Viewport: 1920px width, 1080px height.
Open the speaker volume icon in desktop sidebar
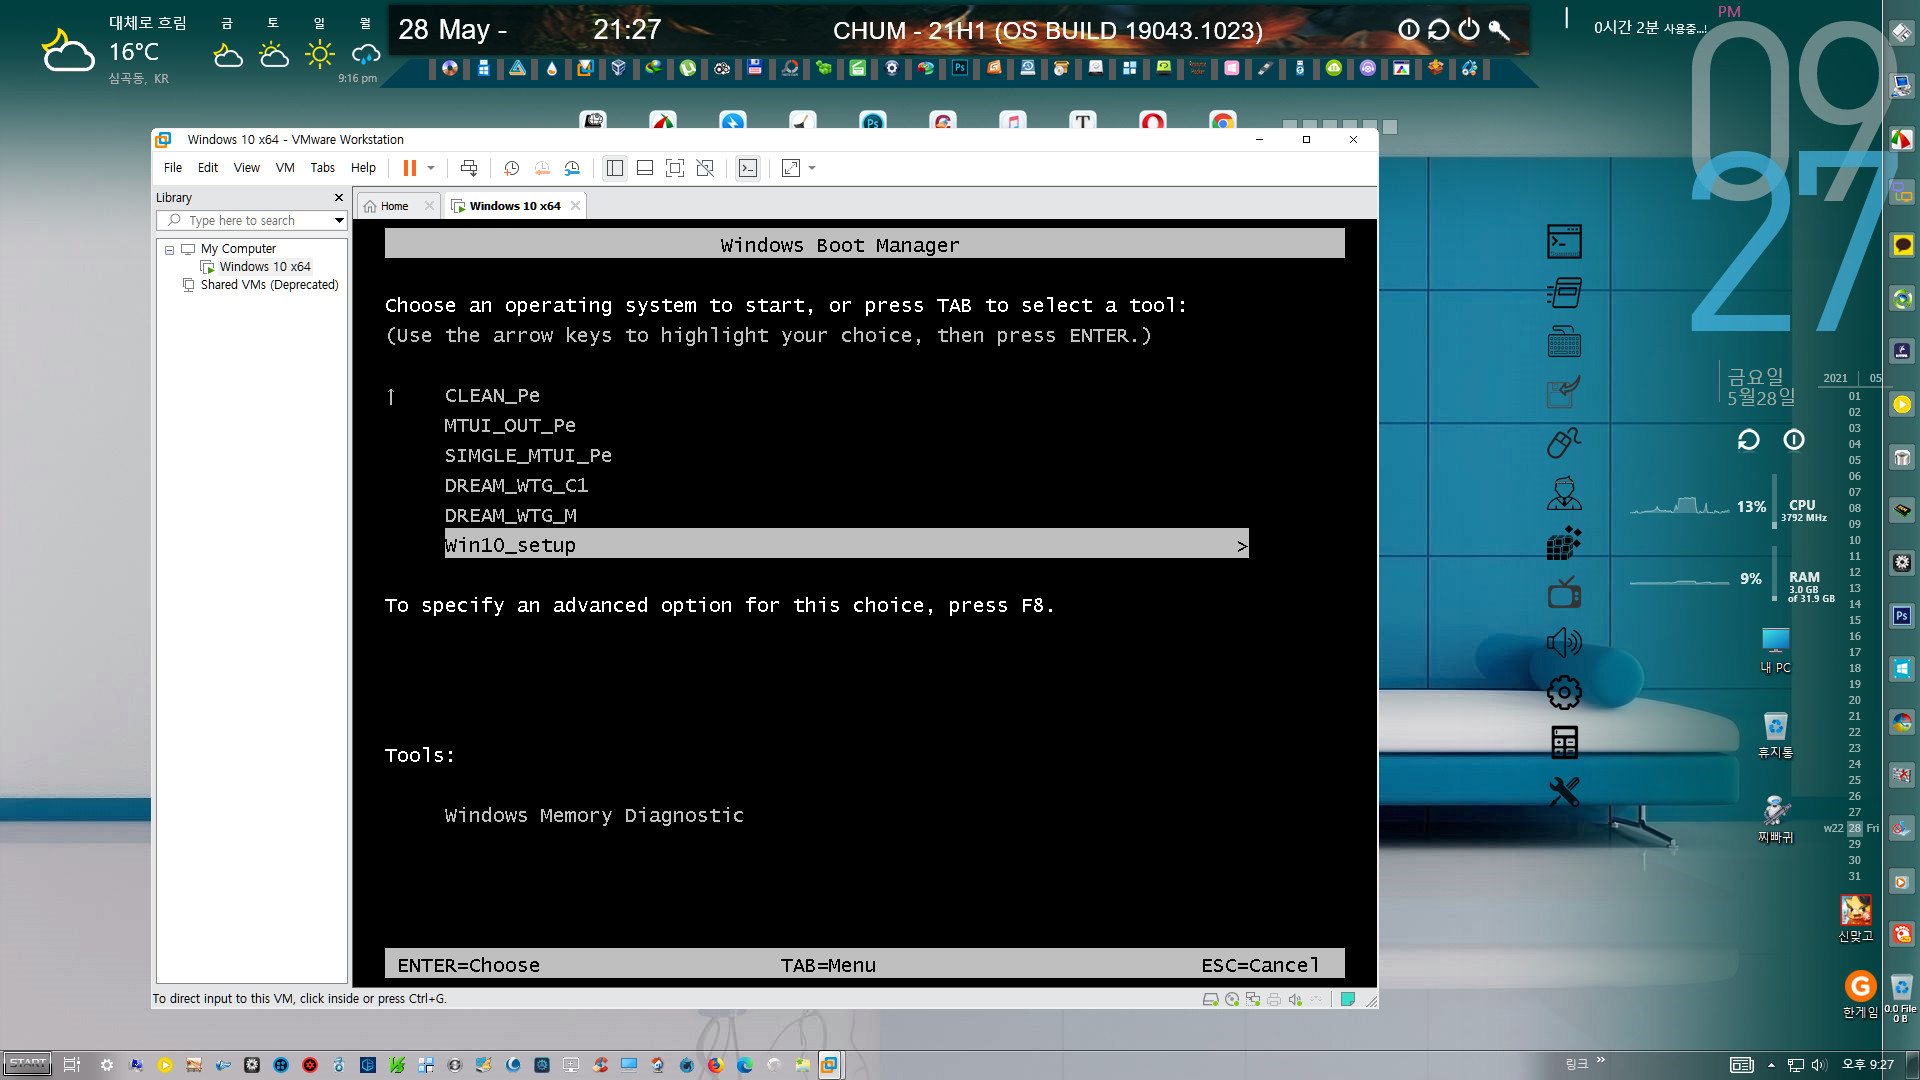(1564, 642)
